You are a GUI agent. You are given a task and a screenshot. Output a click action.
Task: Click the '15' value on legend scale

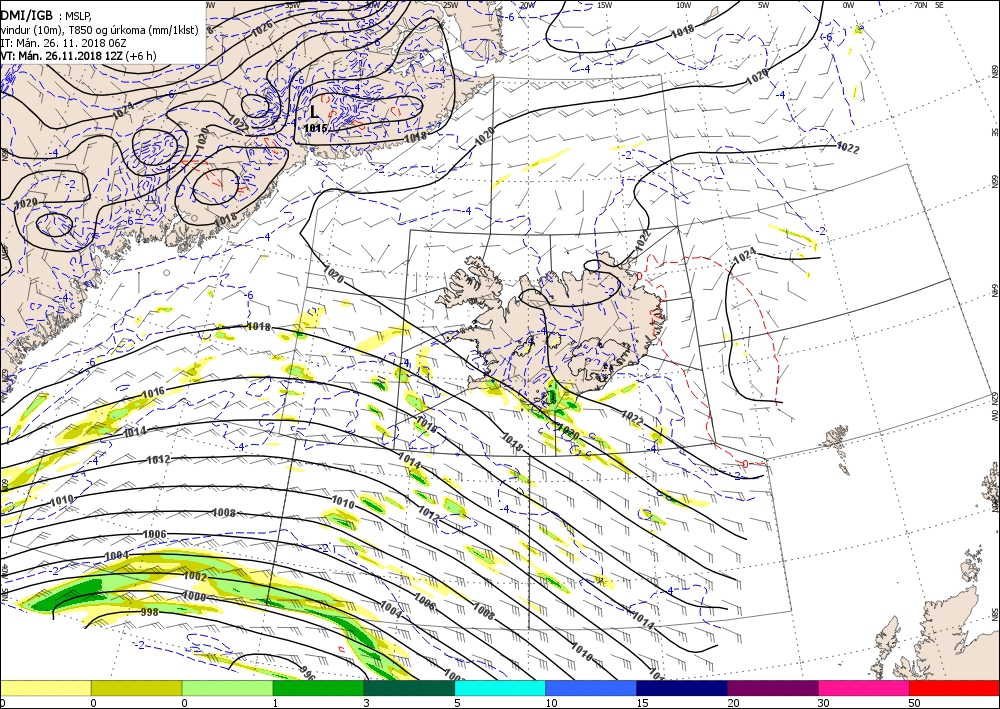click(642, 703)
